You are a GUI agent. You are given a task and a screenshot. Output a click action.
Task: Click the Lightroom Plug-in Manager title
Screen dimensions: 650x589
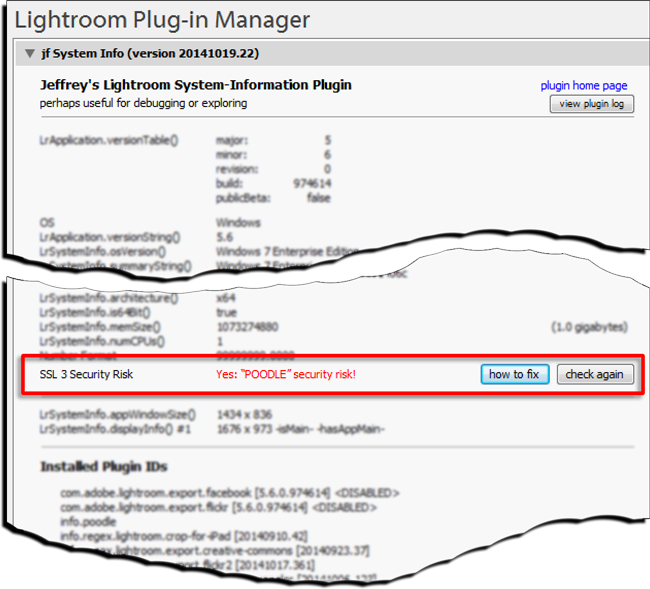[162, 20]
